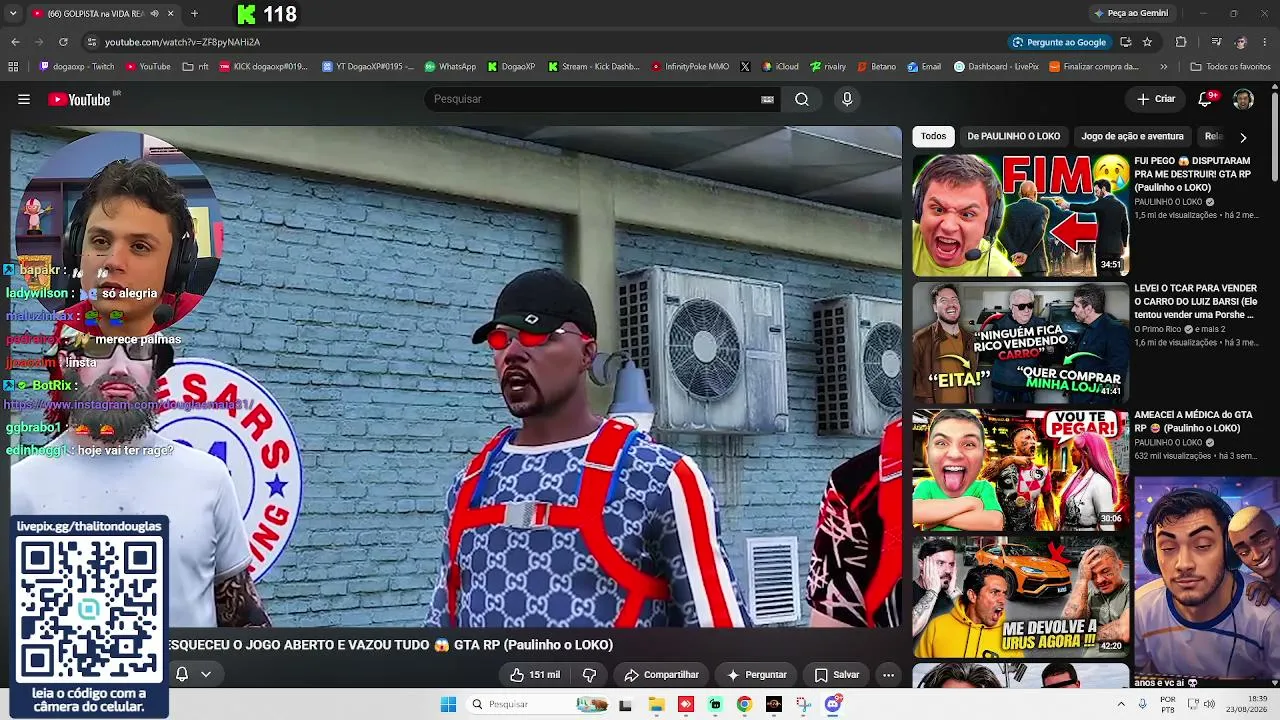Click Peça ao Gemini button
Viewport: 1280px width, 720px height.
1131,13
